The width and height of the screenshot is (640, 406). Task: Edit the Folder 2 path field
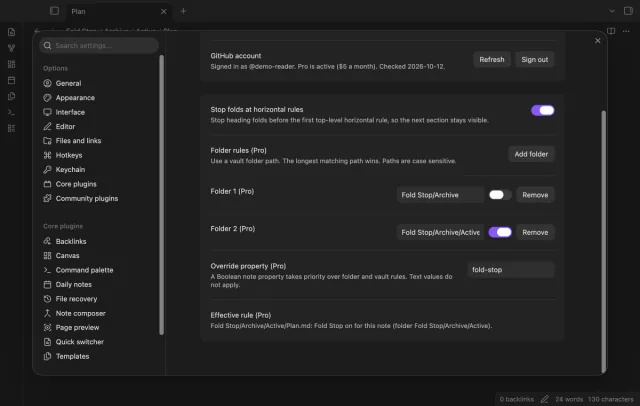pos(440,232)
